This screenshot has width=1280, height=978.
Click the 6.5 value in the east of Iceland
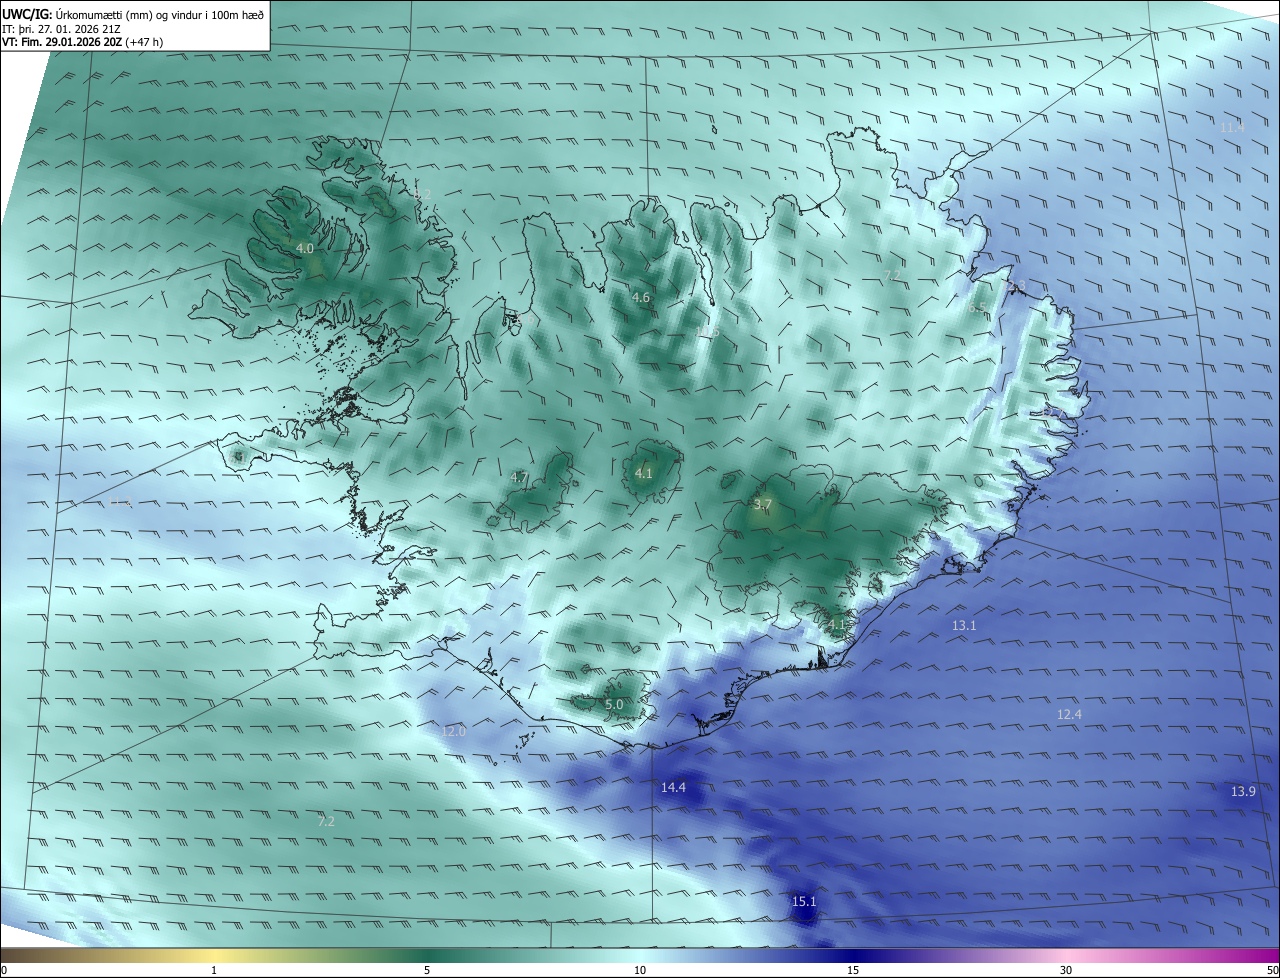(977, 309)
